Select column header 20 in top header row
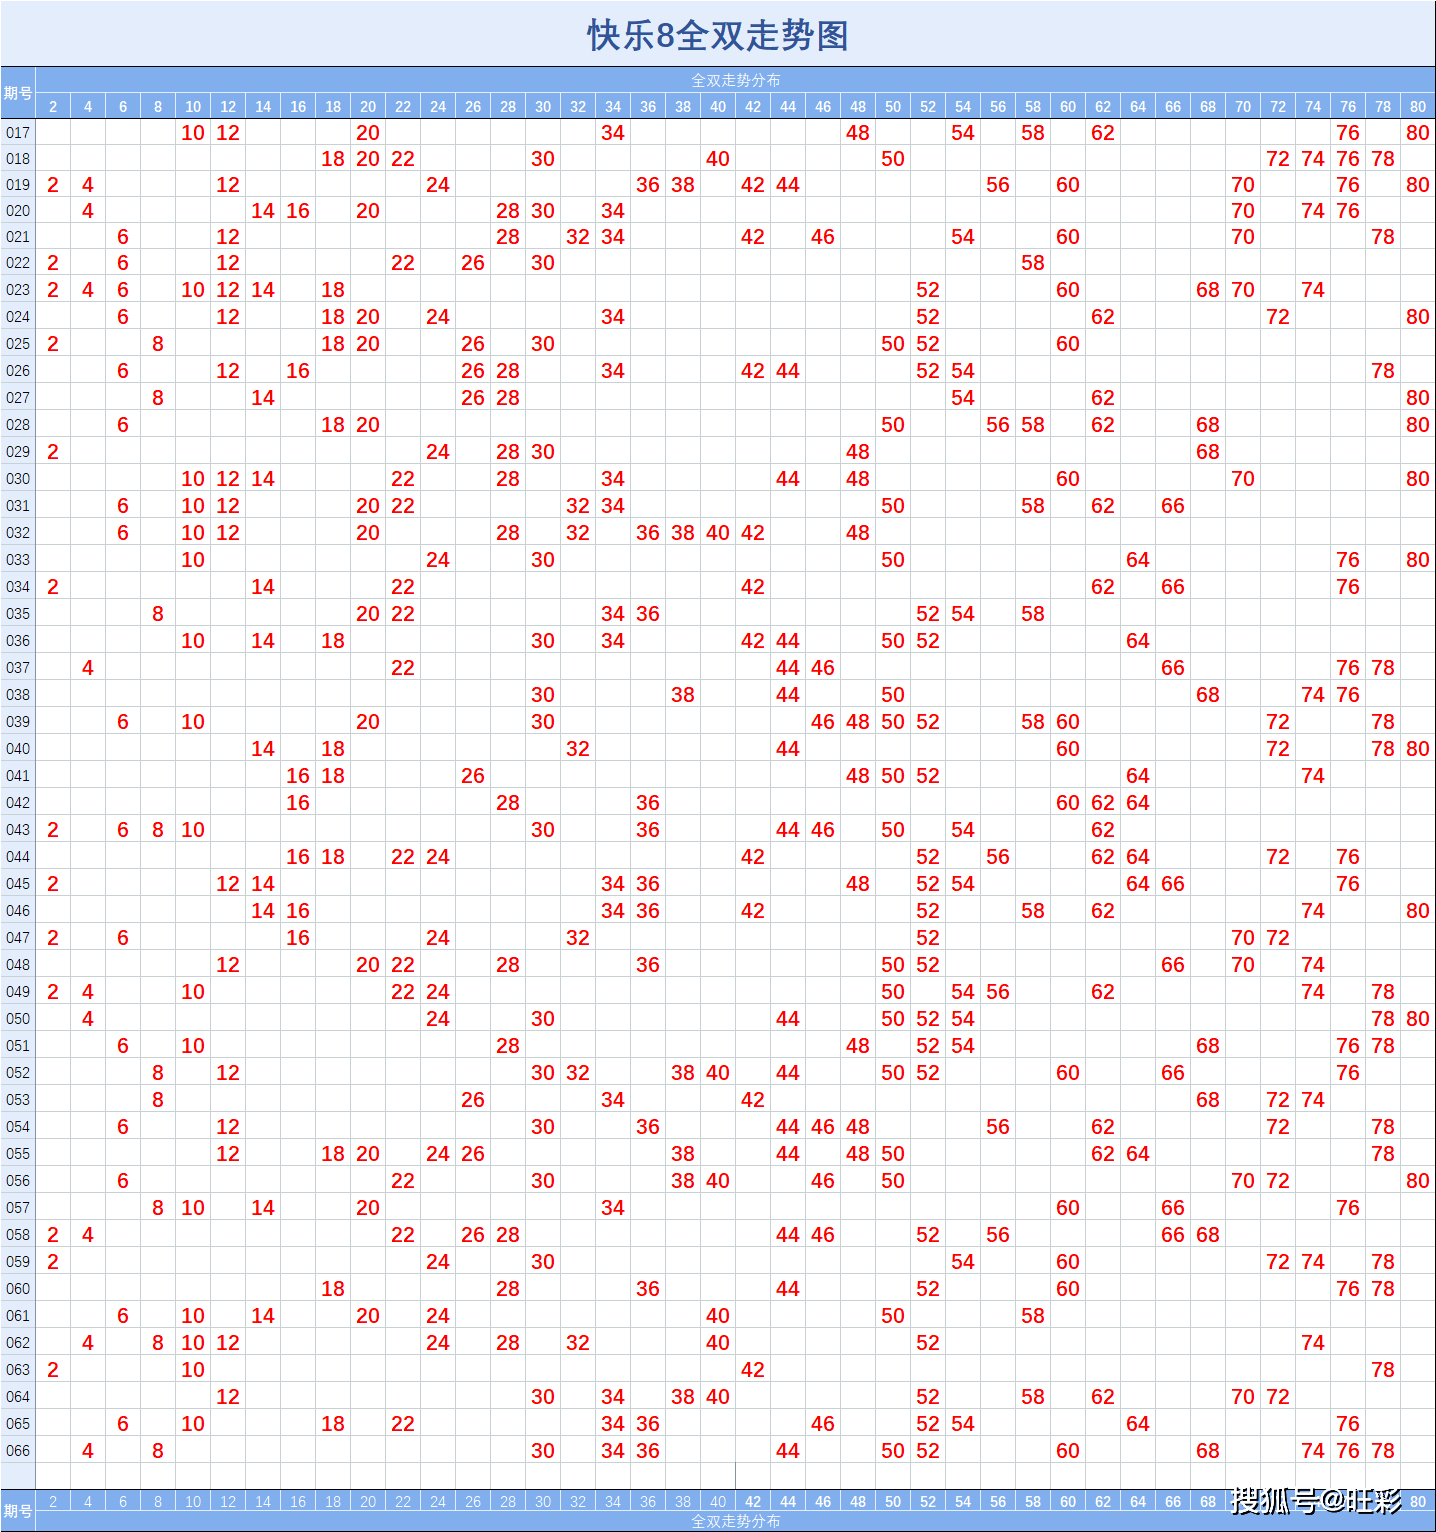Image resolution: width=1436 pixels, height=1532 pixels. [x=368, y=106]
